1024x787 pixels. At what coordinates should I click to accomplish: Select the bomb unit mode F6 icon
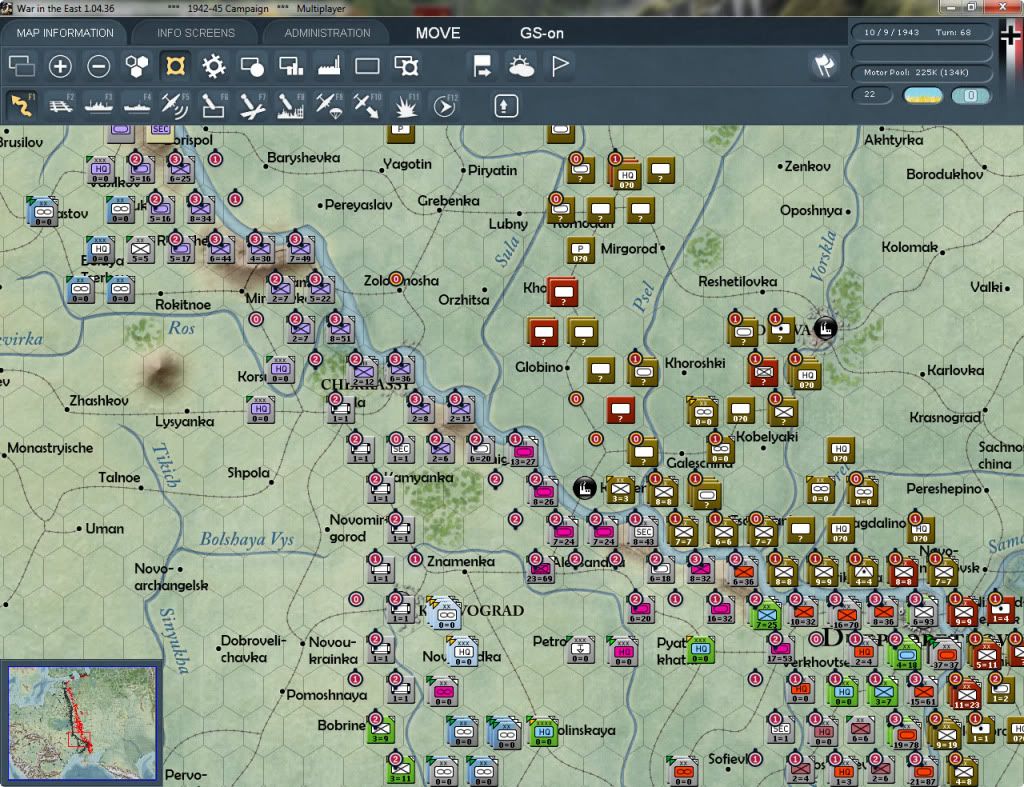tap(214, 105)
